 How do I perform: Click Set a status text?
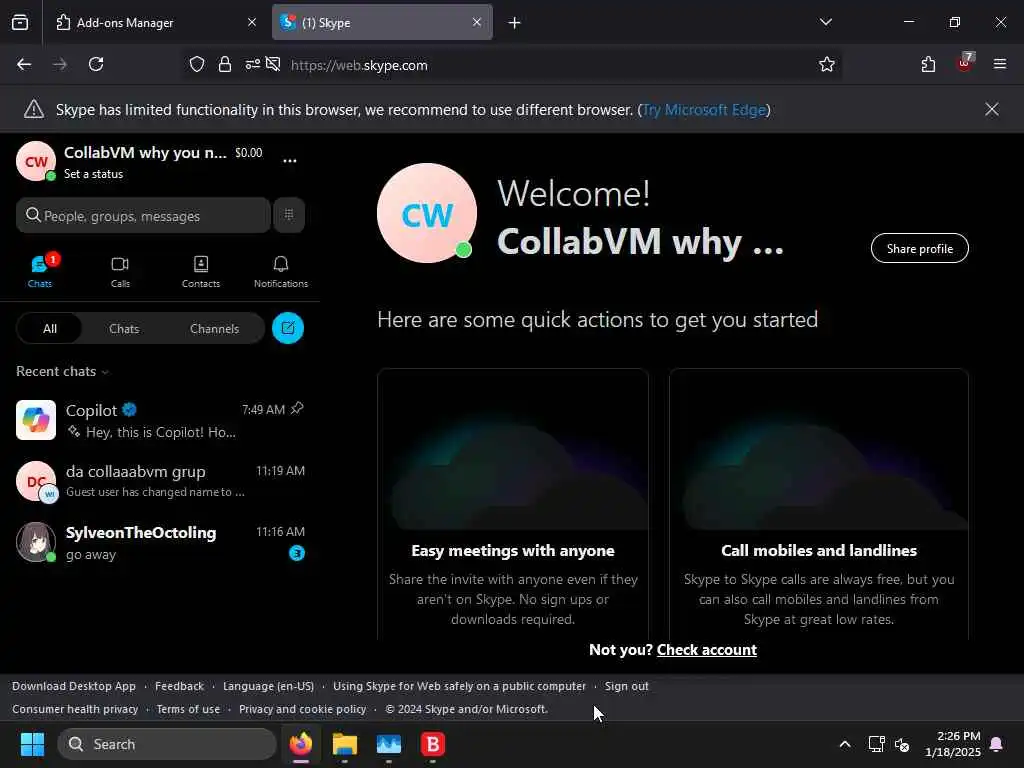(93, 174)
